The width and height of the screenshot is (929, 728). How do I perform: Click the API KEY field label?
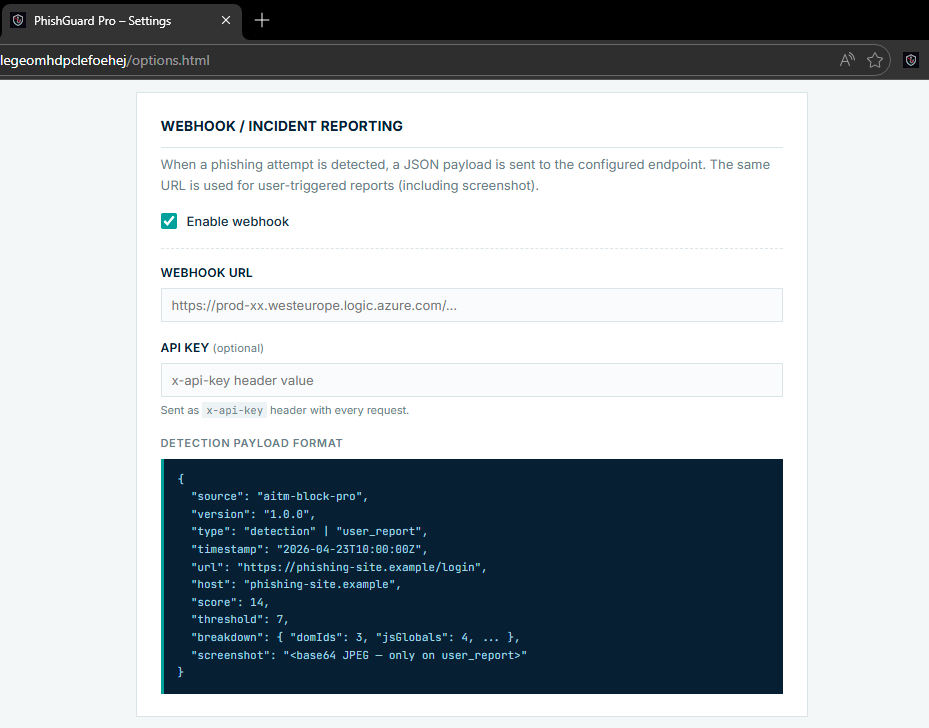coord(185,348)
